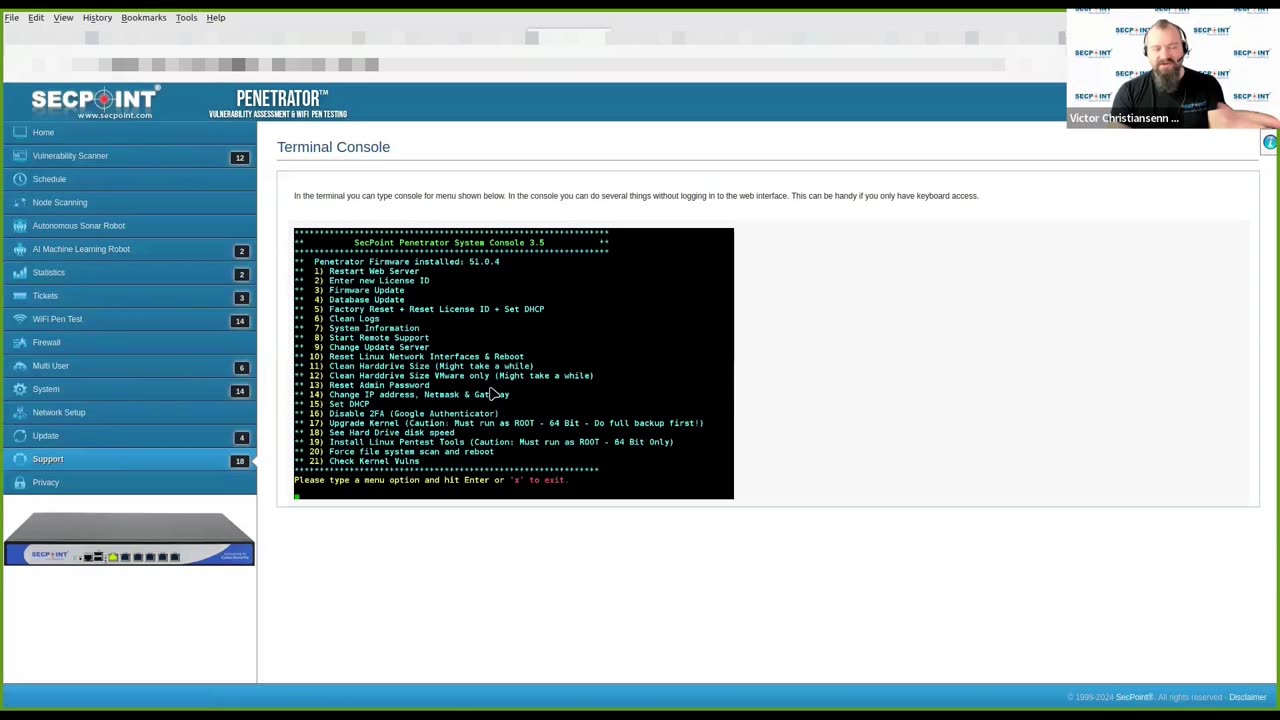Click the Privacy padlock icon
1280x720 pixels.
[x=20, y=482]
